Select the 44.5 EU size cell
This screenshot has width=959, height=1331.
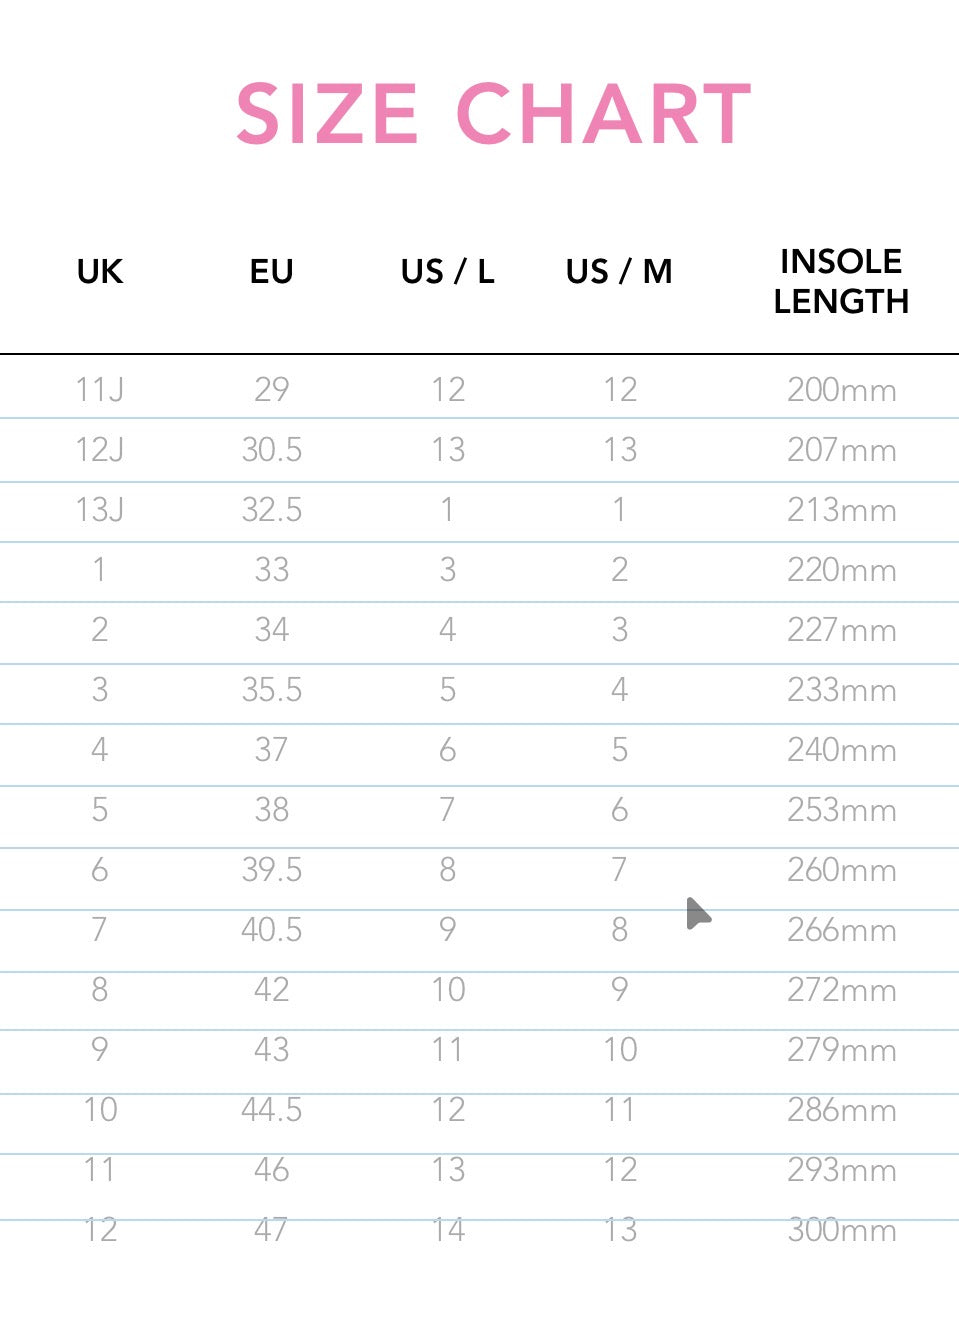coord(271,1110)
